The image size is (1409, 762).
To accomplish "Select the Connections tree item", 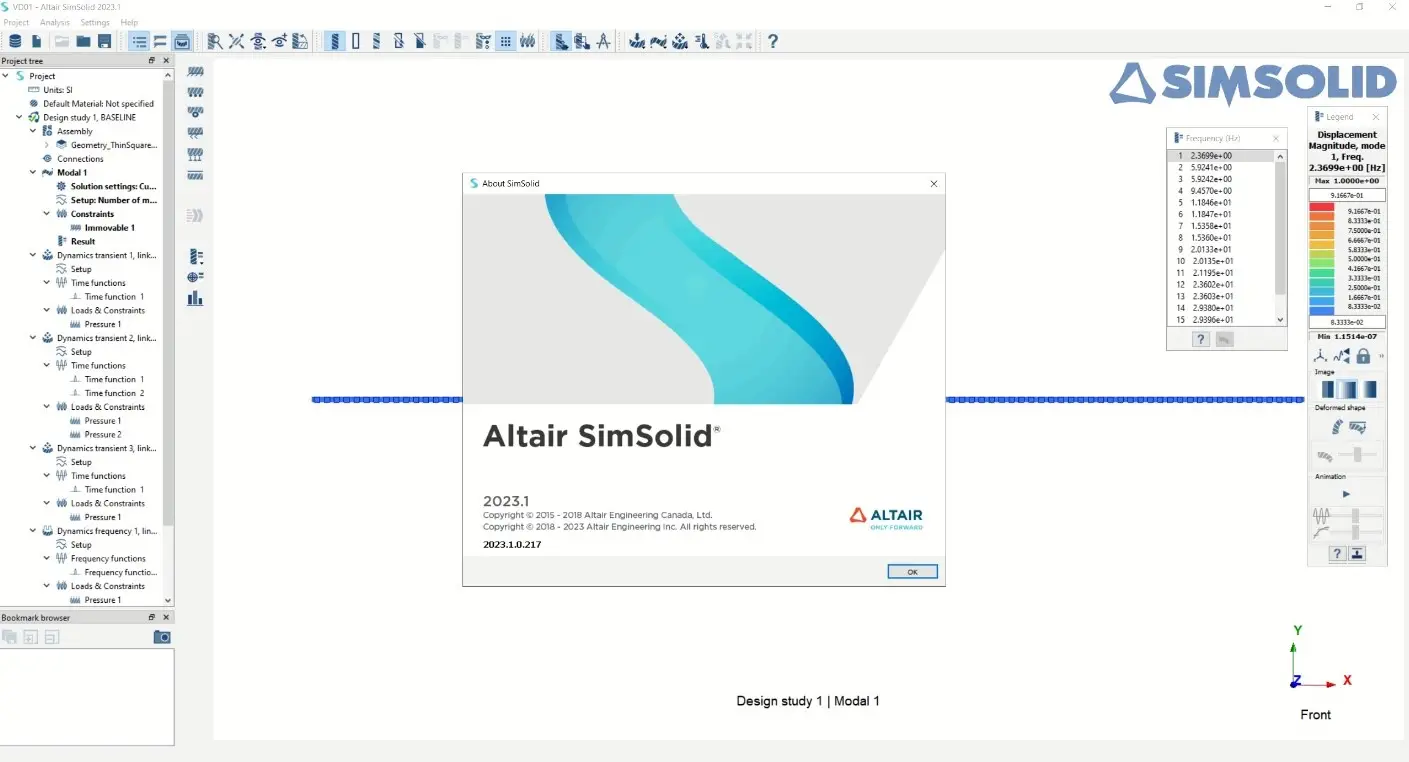I will pyautogui.click(x=80, y=159).
